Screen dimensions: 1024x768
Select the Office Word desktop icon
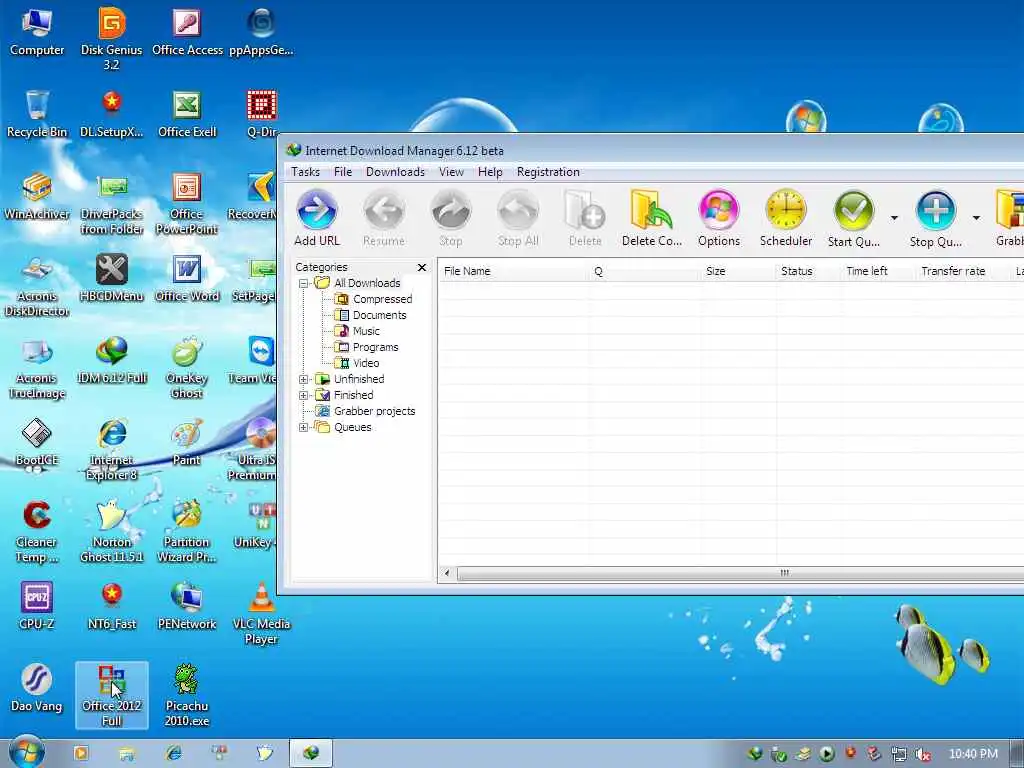point(187,278)
